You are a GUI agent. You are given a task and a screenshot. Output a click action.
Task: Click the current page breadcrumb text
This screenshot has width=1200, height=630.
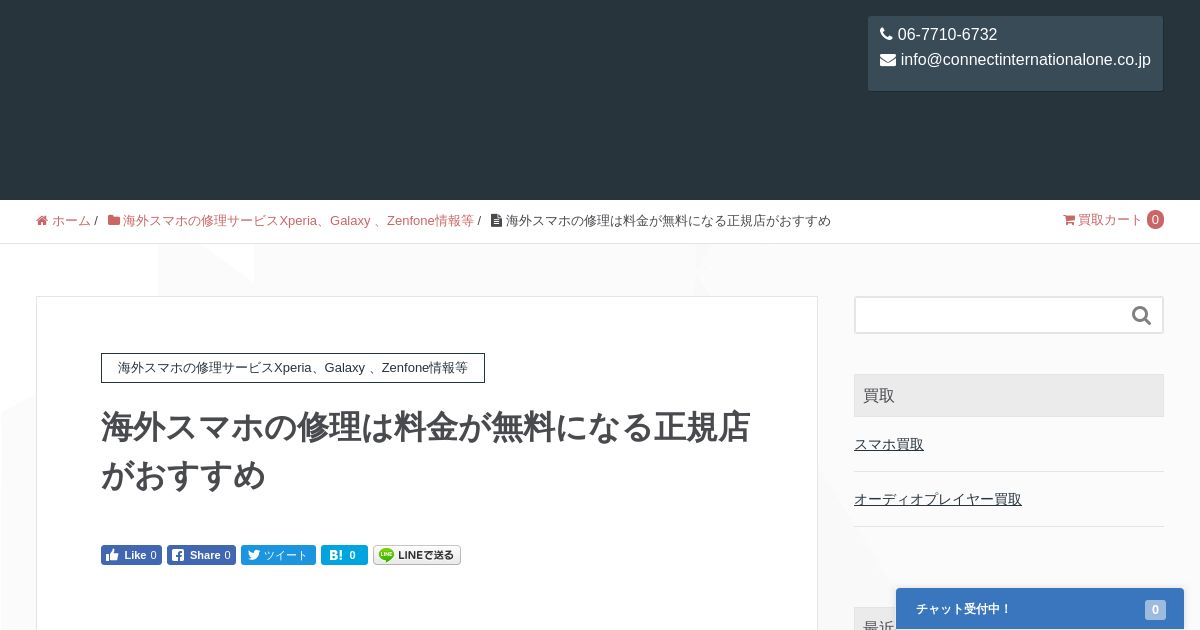(x=668, y=221)
